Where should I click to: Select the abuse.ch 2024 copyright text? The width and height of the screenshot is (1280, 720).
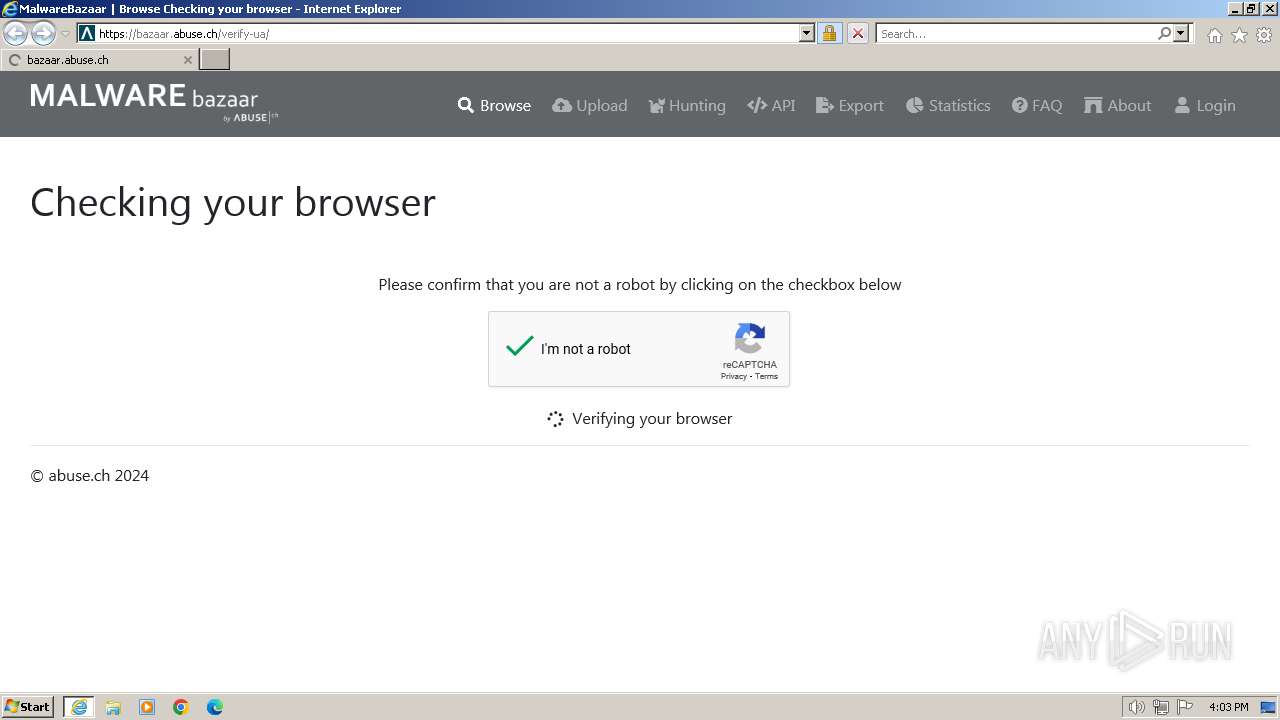(x=90, y=476)
